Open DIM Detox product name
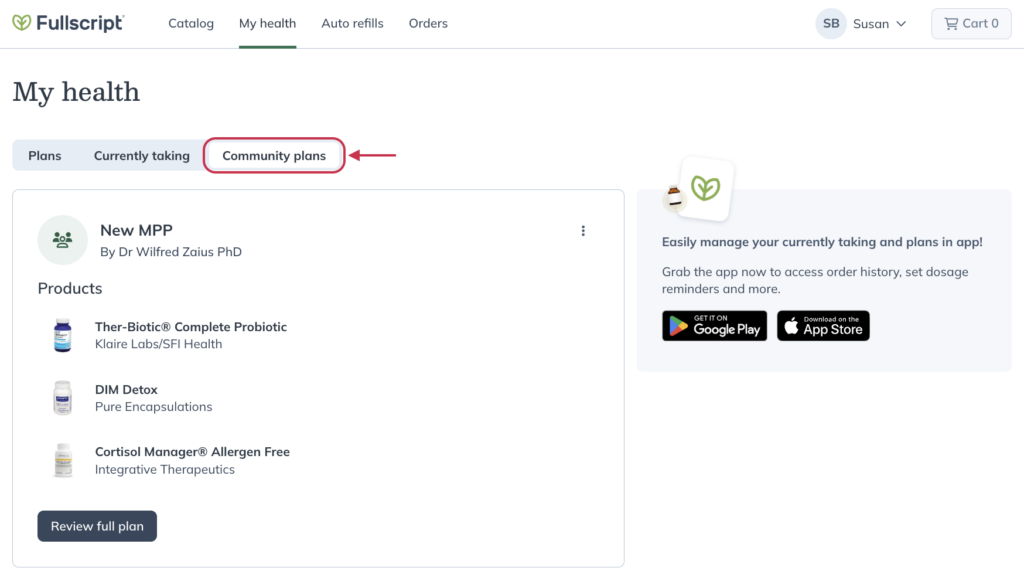This screenshot has width=1024, height=578. point(126,389)
